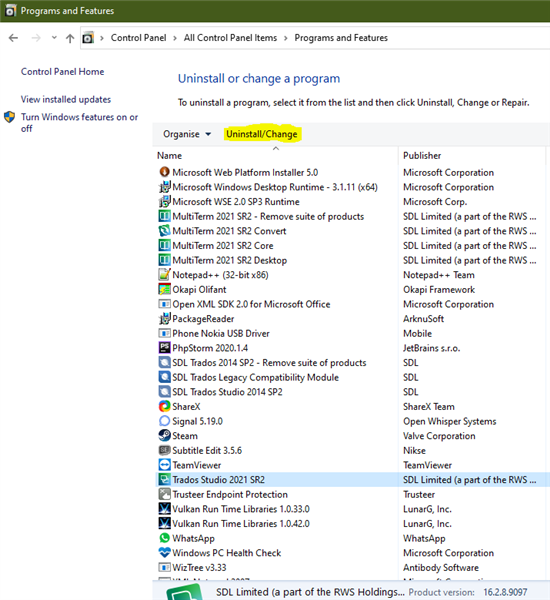The height and width of the screenshot is (600, 550).
Task: Expand the chevron after Control Panel breadcrumb
Action: coord(175,38)
